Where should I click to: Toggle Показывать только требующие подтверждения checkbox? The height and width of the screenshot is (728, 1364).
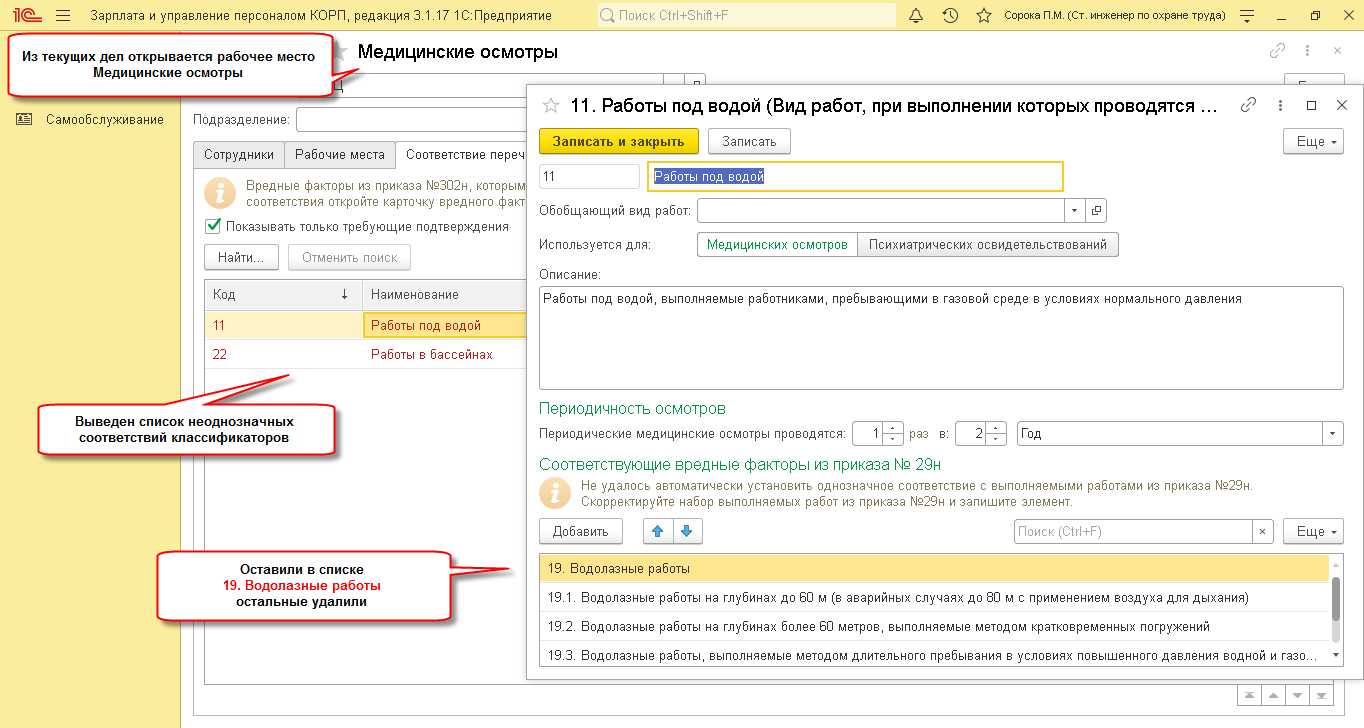[212, 226]
